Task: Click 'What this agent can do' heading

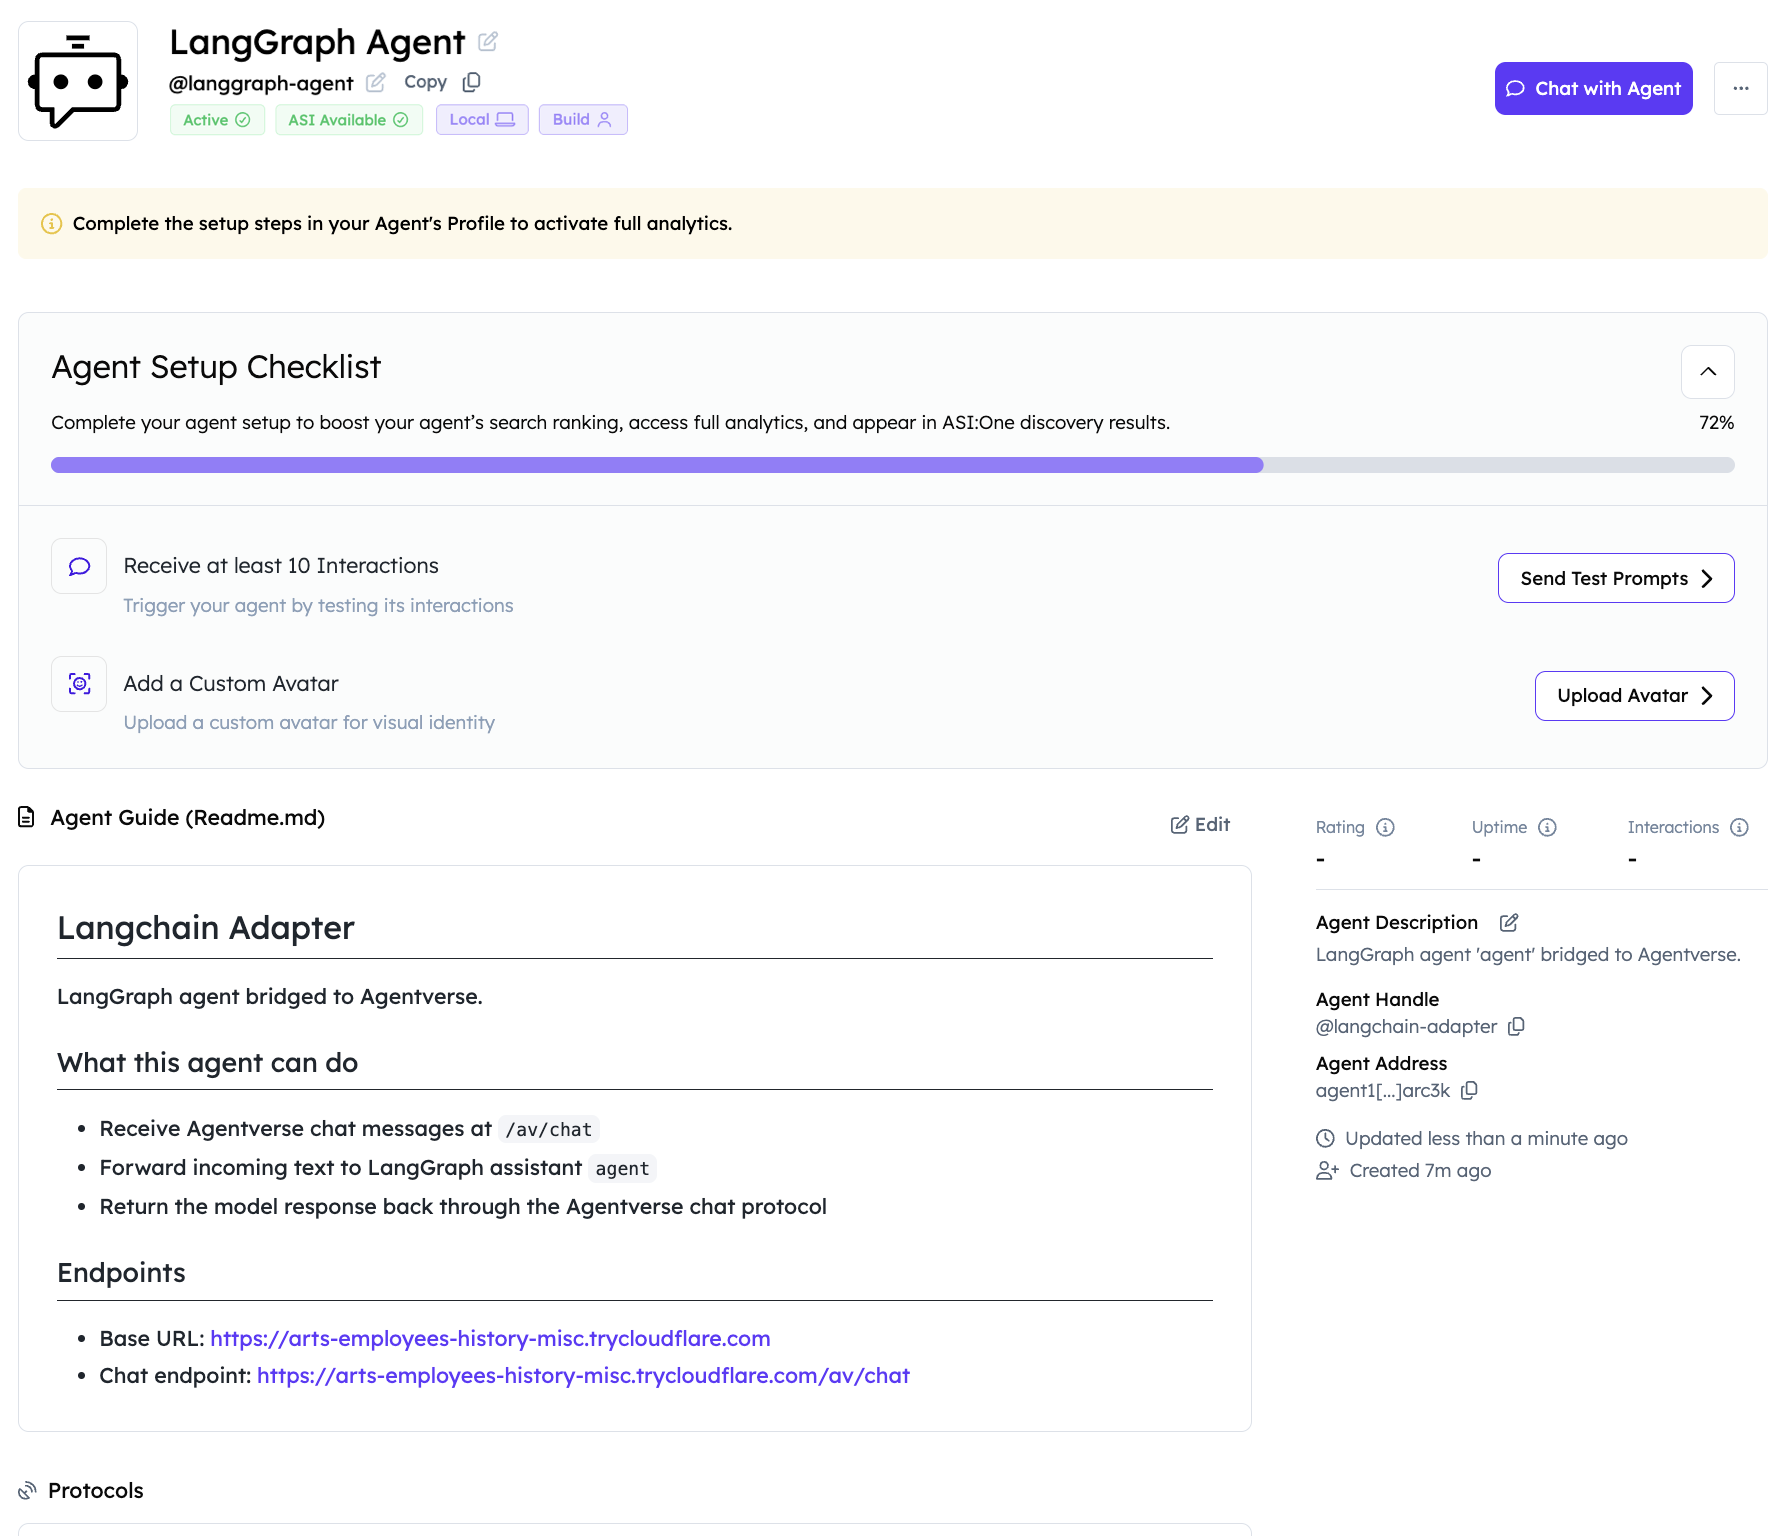Action: pos(208,1063)
